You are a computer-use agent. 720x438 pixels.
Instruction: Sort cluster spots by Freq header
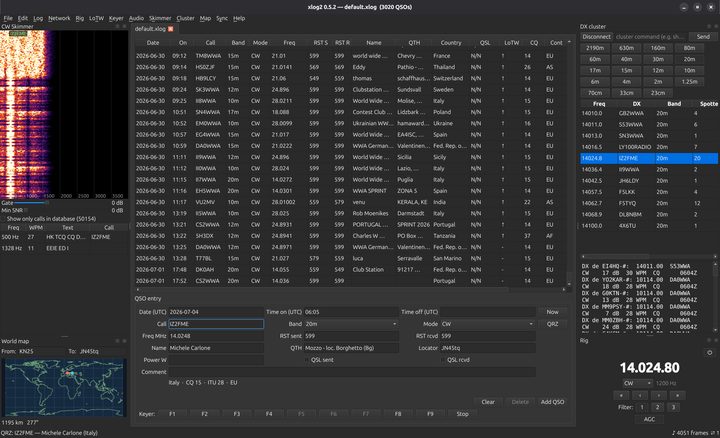tap(599, 104)
